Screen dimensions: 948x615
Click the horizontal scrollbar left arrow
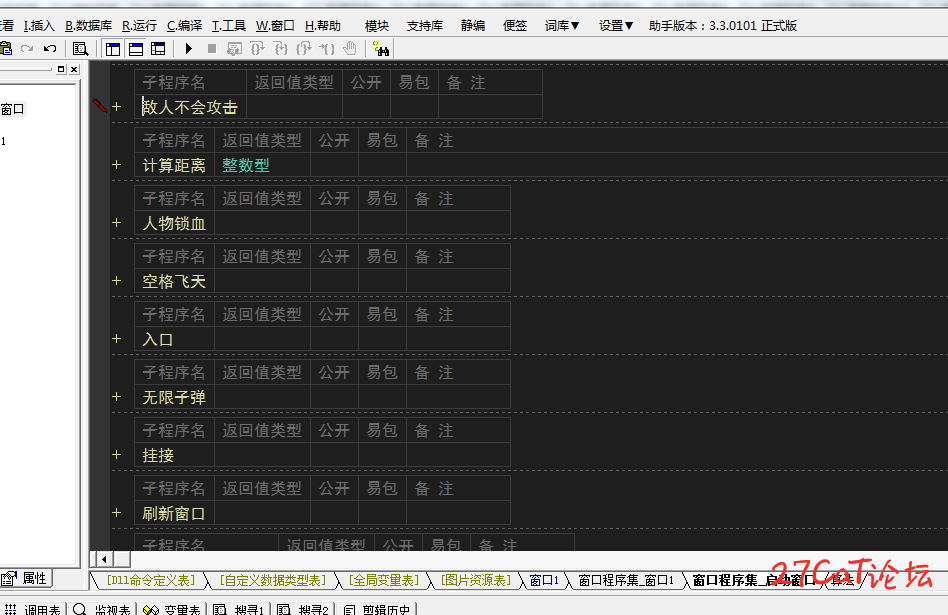[104, 559]
